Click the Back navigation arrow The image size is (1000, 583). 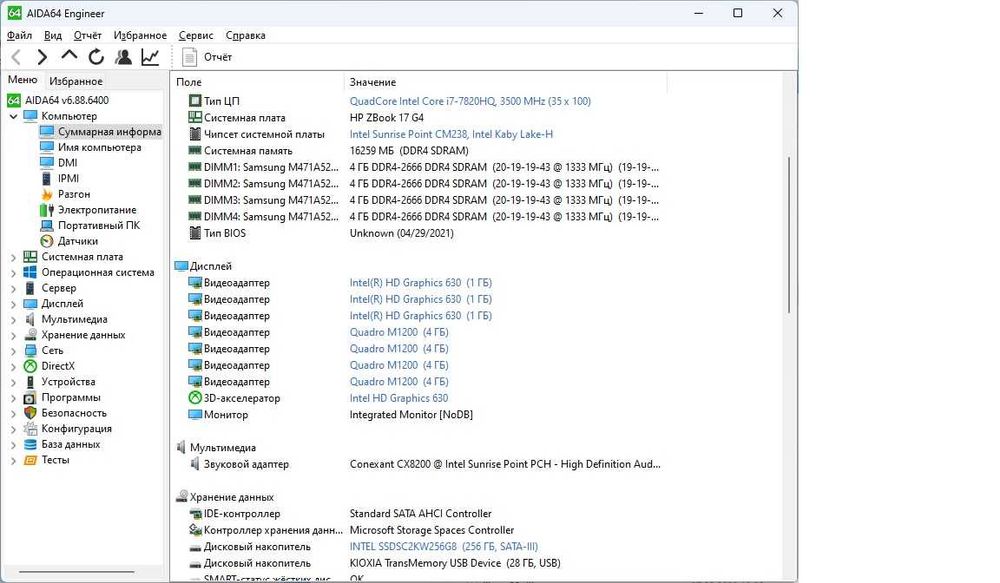tap(17, 57)
